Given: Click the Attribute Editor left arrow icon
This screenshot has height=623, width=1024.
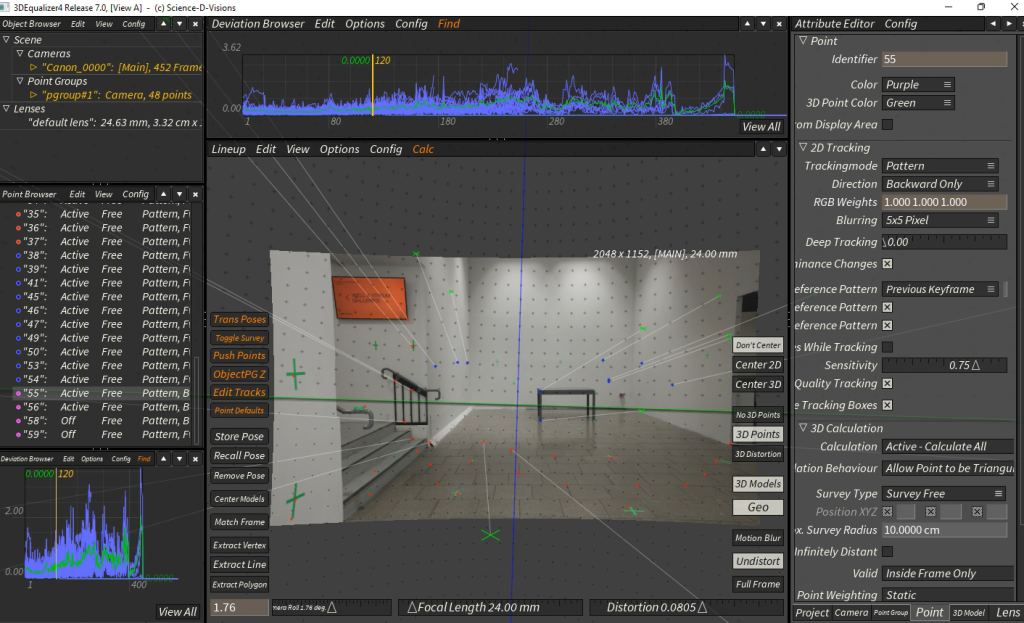Looking at the screenshot, I should 993,24.
